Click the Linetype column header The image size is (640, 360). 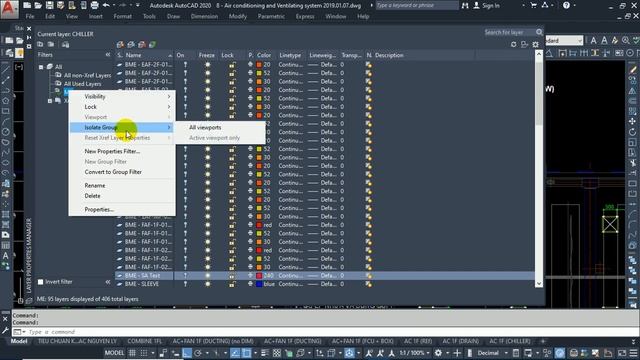tap(291, 55)
